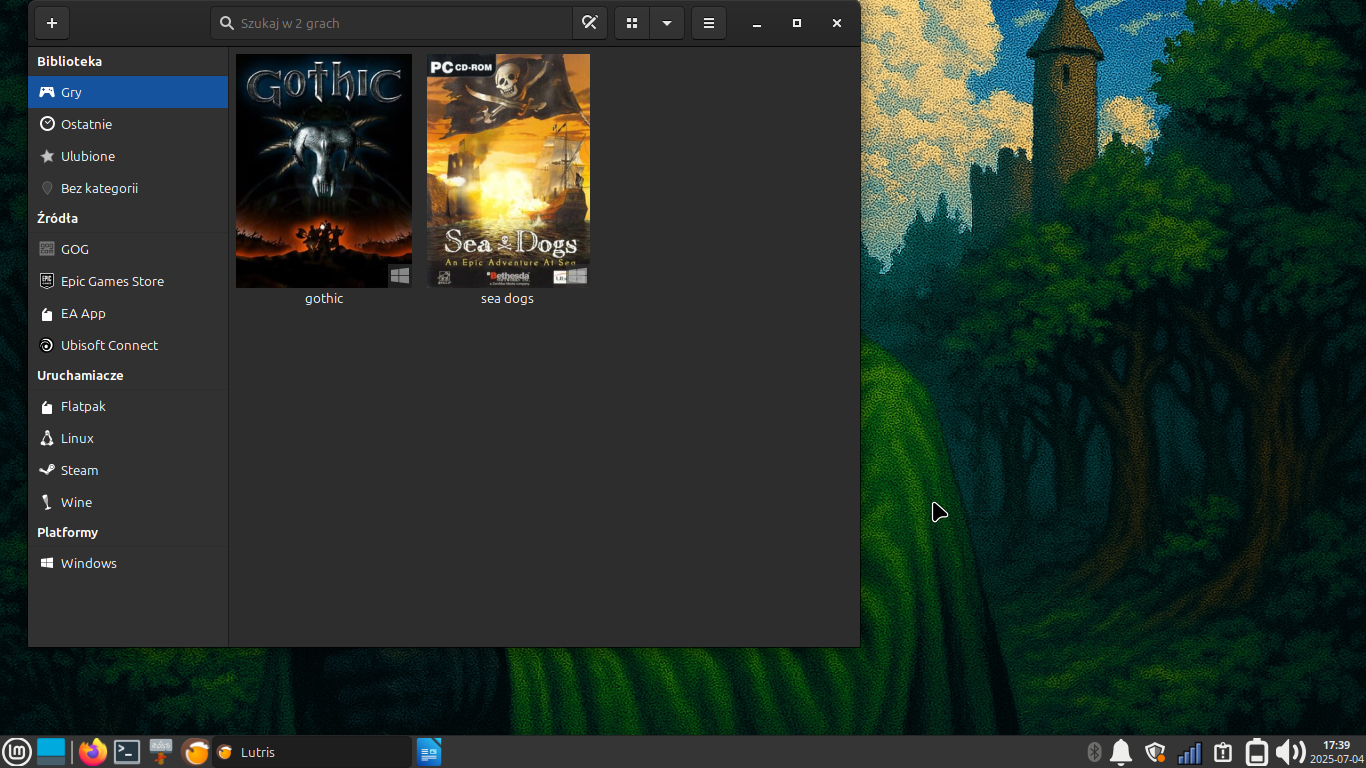Select the Bez kategorii filter

(128, 188)
